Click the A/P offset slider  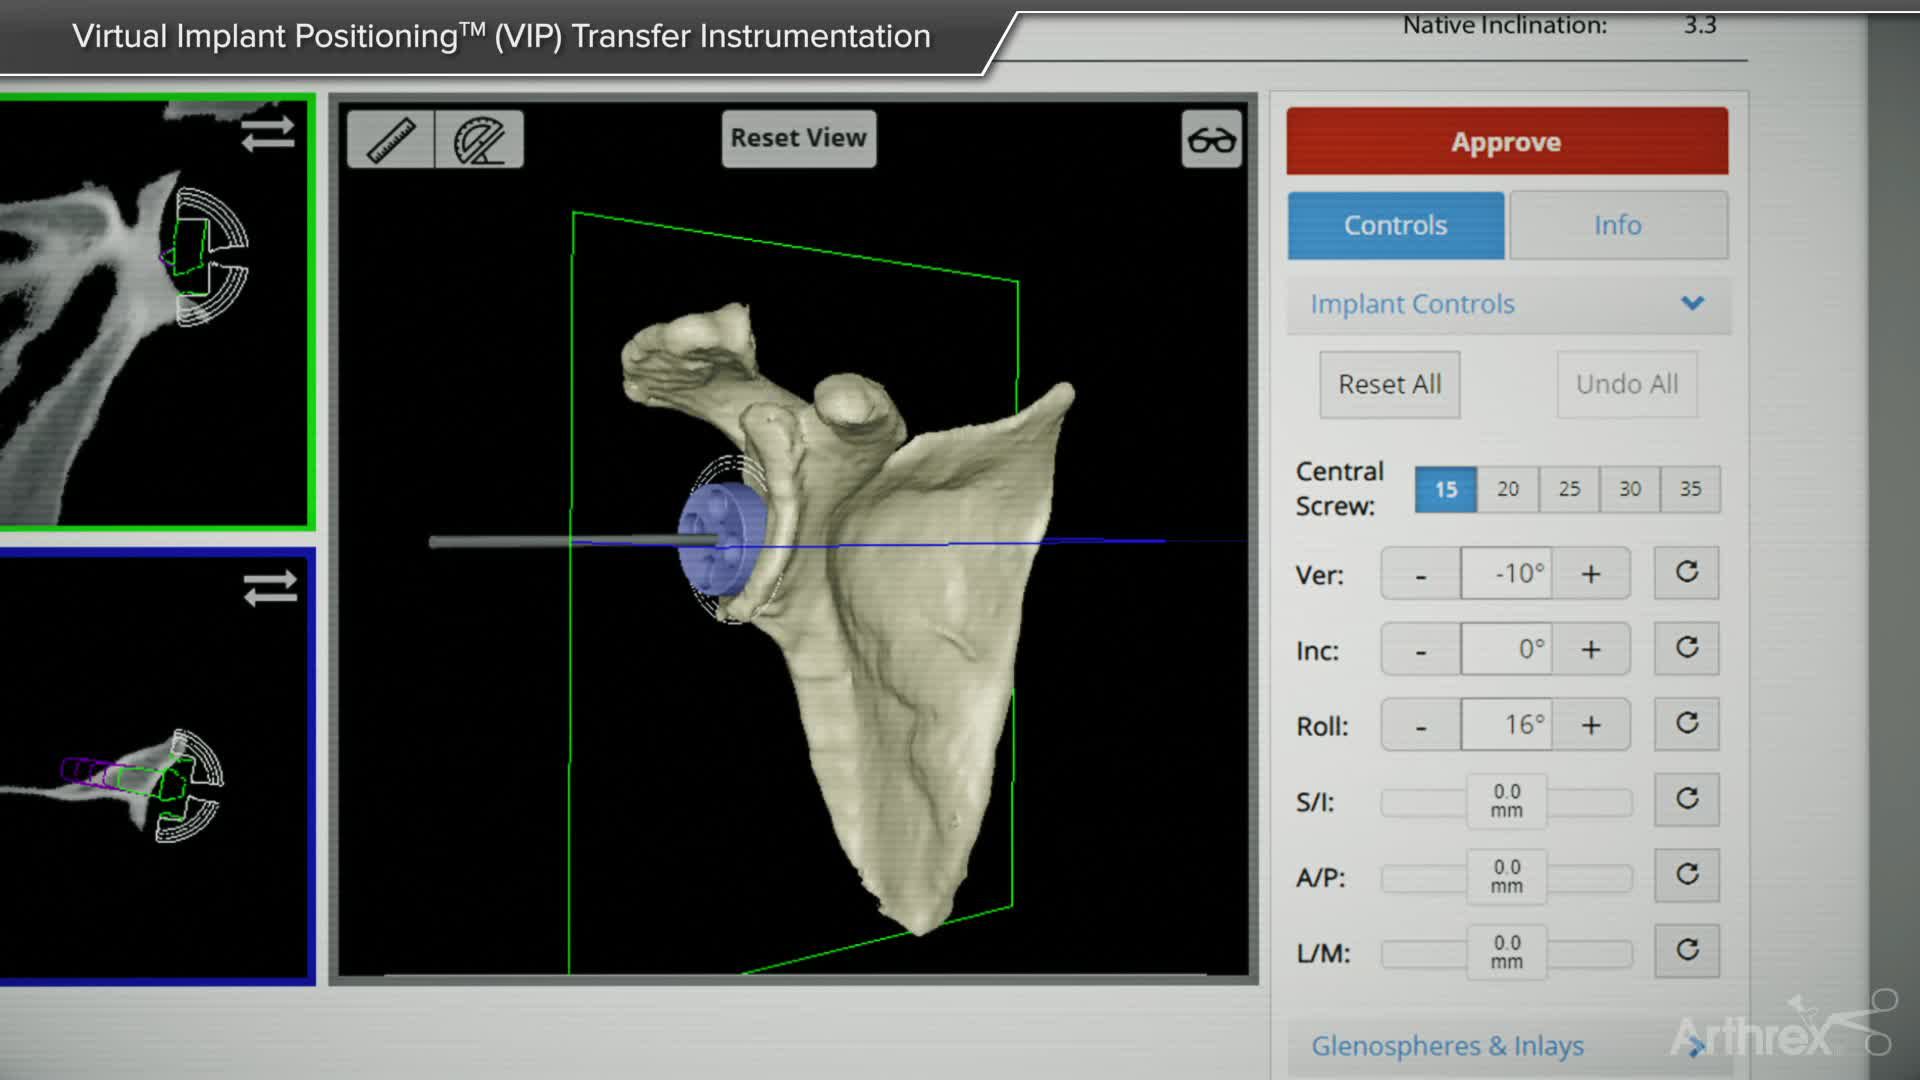(x=1506, y=877)
